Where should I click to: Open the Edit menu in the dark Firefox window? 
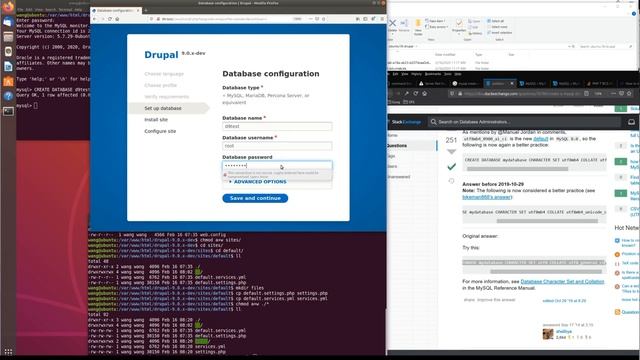(x=395, y=74)
